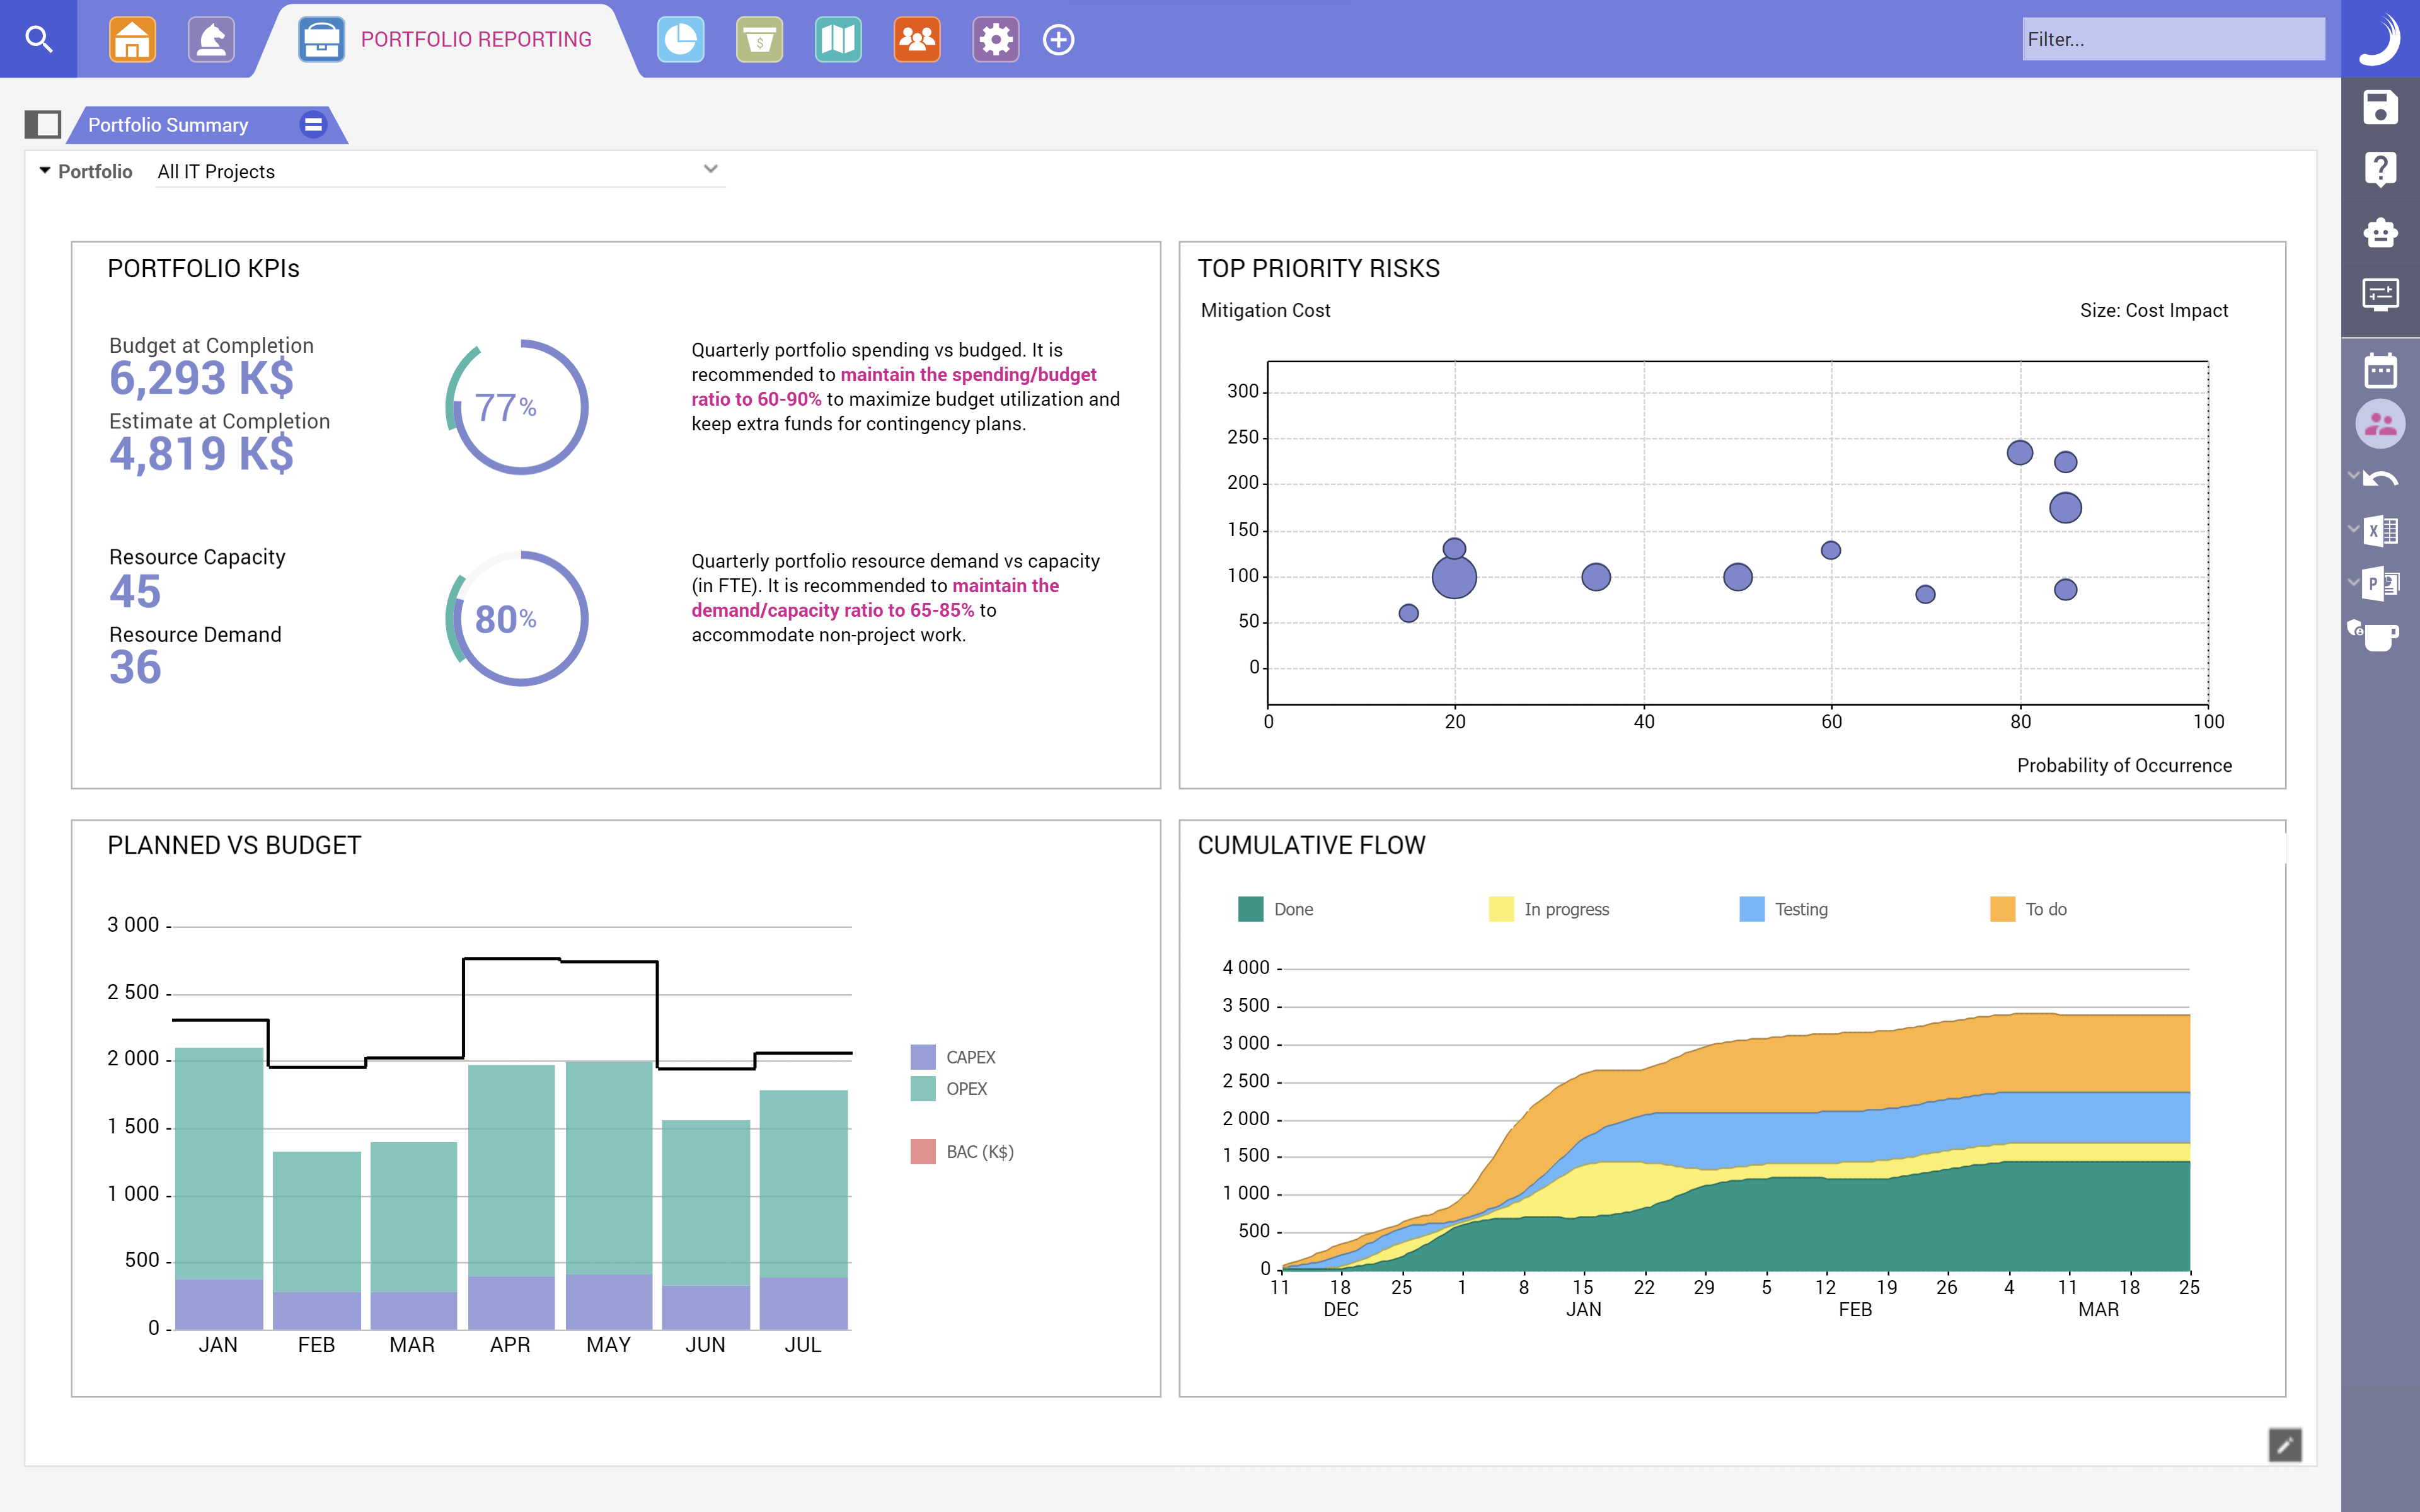The image size is (2420, 1512).
Task: Open the search panel
Action: (x=40, y=39)
